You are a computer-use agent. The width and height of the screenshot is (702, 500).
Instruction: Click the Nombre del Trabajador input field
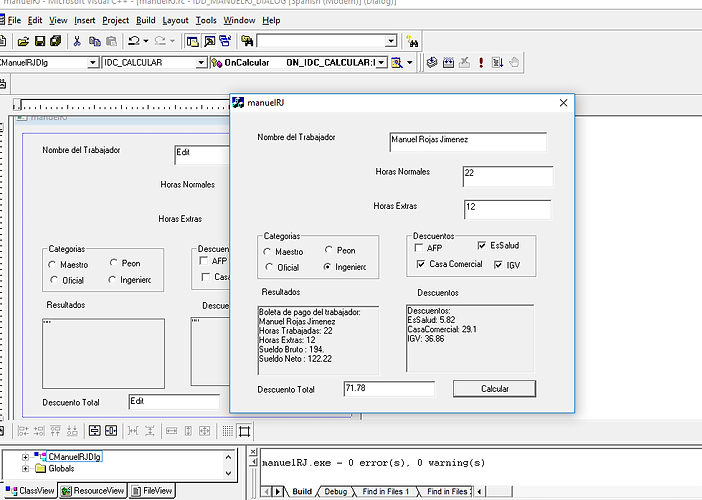pyautogui.click(x=468, y=142)
